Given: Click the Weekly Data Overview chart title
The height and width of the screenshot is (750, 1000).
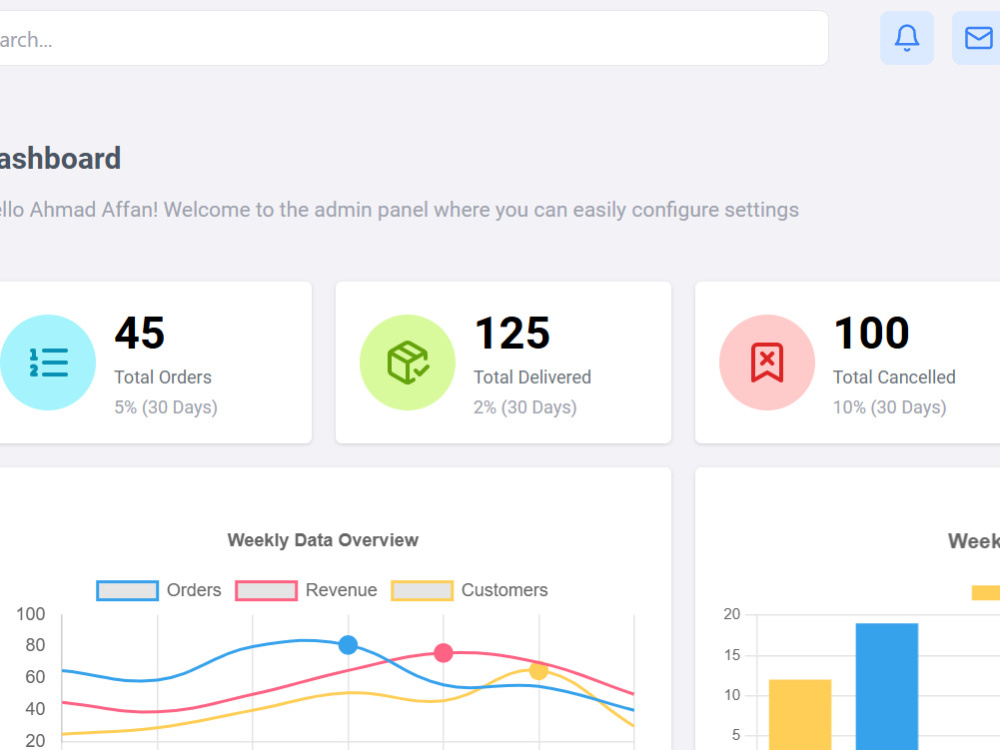Looking at the screenshot, I should click(x=323, y=540).
